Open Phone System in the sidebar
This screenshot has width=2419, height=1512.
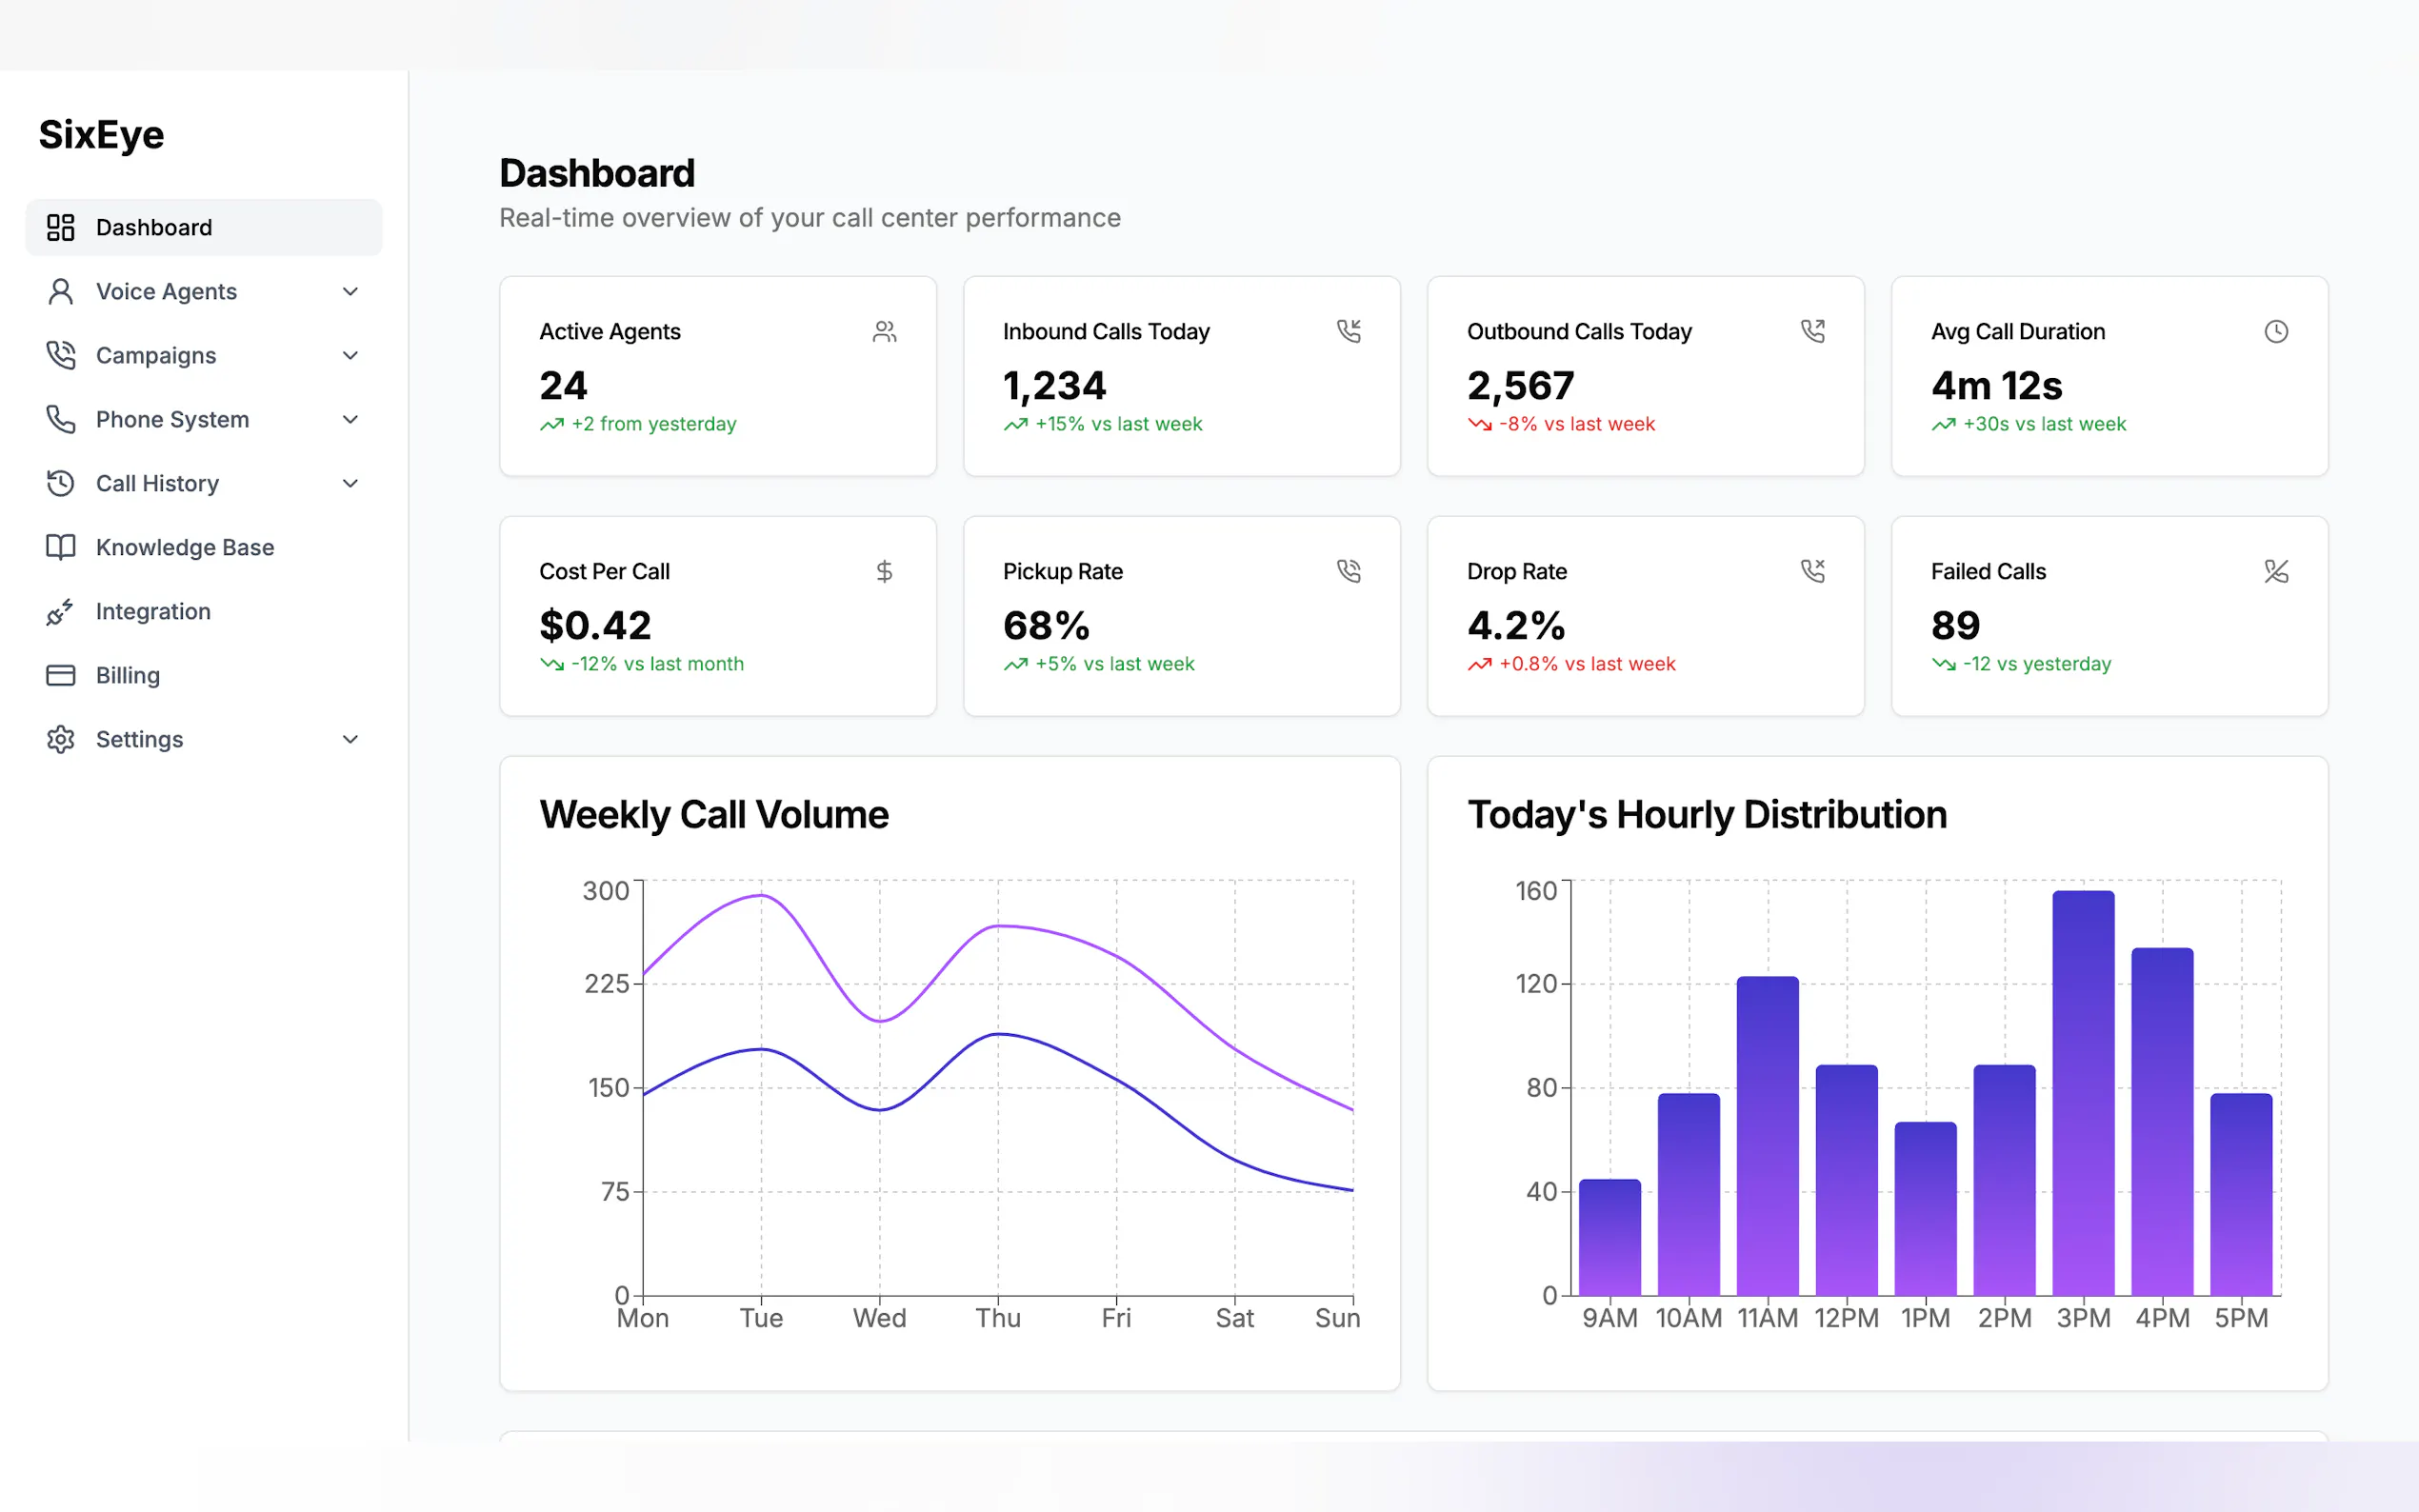172,419
